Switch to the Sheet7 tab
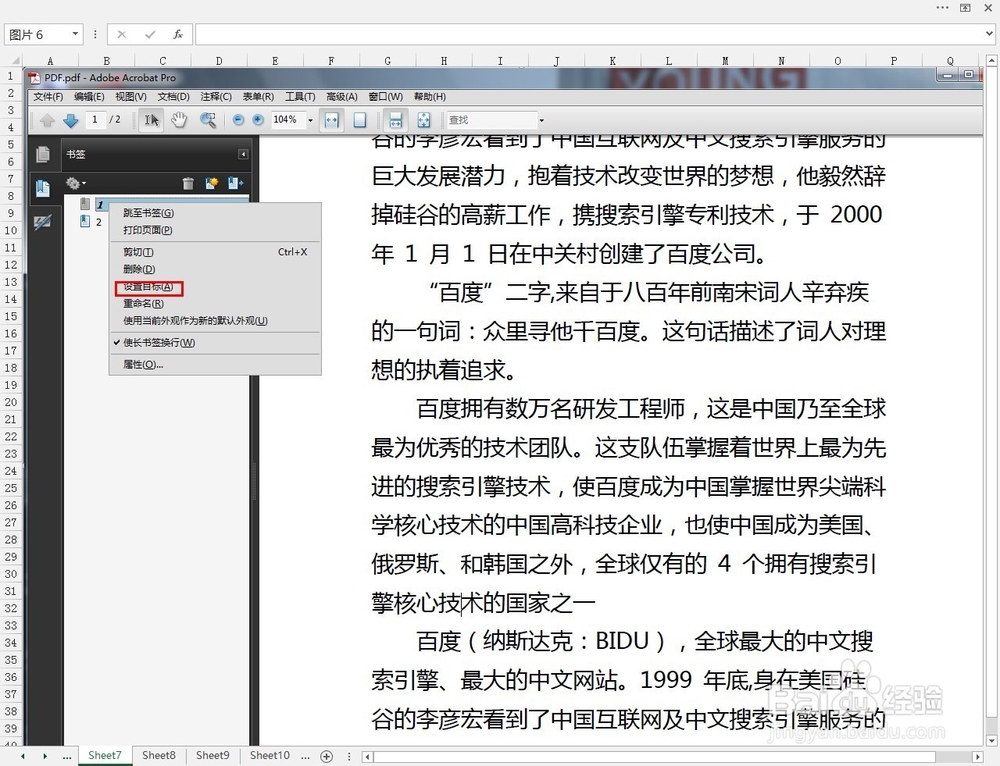The height and width of the screenshot is (766, 1000). [105, 756]
